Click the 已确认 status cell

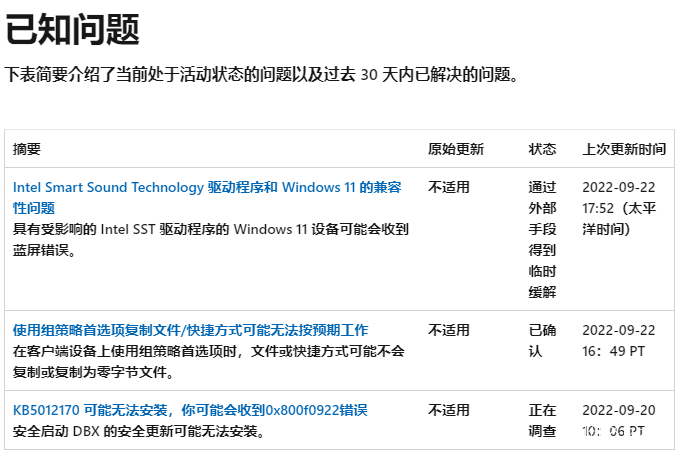(542, 340)
